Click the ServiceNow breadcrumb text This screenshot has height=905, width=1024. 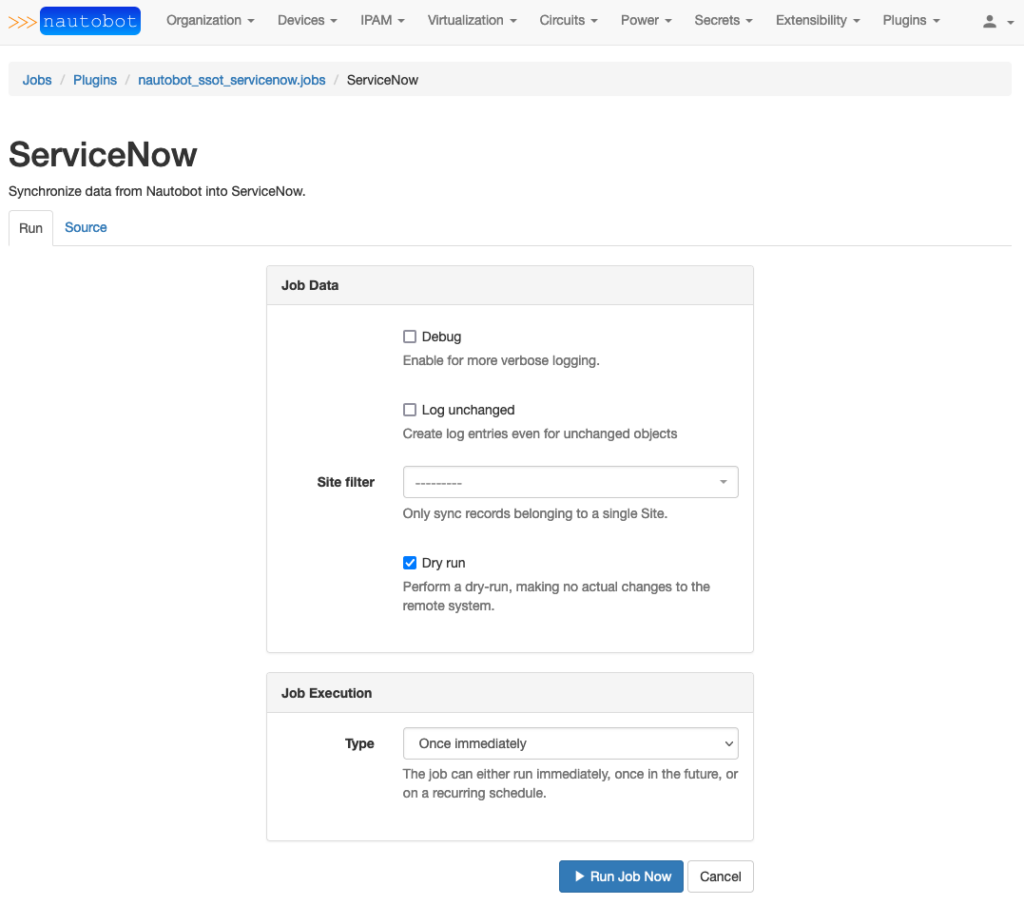(x=382, y=80)
